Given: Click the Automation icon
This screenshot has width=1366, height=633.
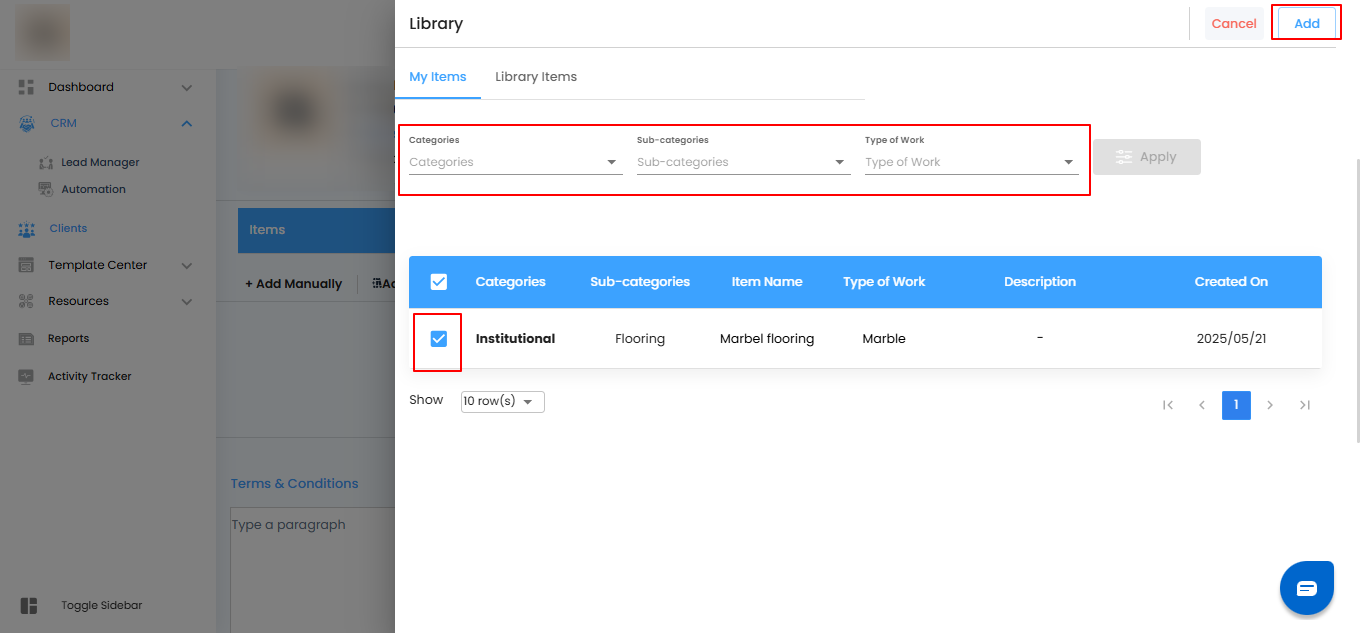Looking at the screenshot, I should [x=46, y=189].
